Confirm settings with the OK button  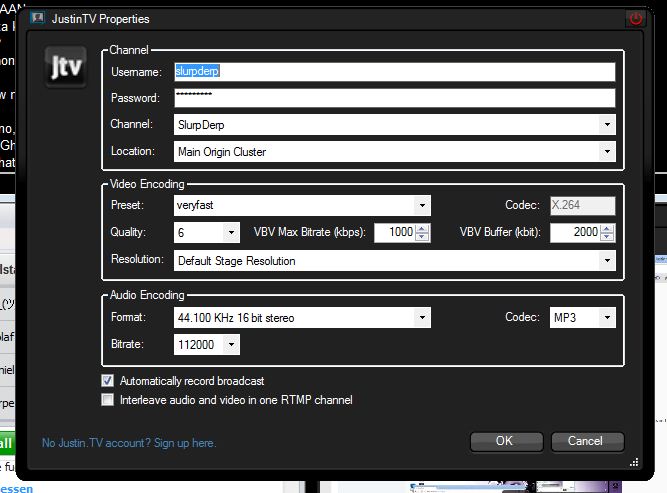click(506, 442)
